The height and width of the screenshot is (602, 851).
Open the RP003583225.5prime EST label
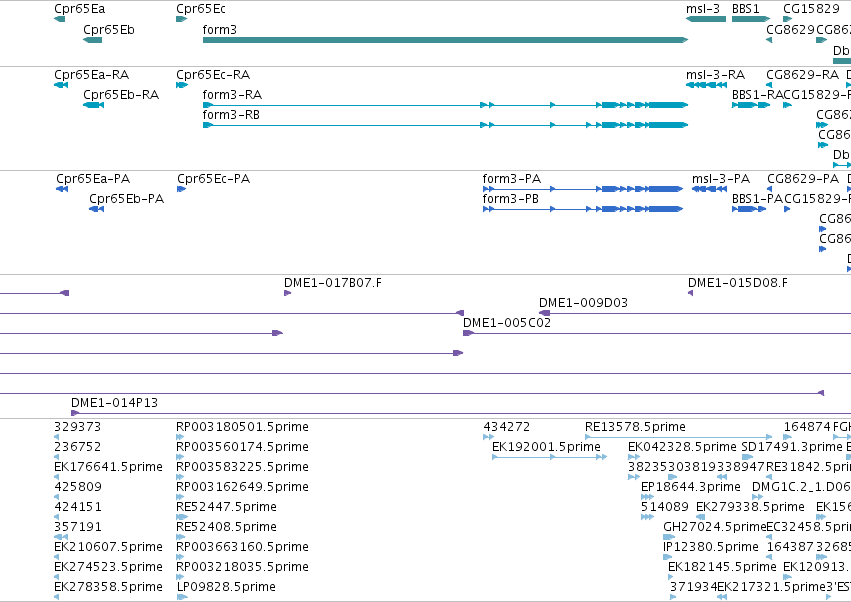click(243, 467)
